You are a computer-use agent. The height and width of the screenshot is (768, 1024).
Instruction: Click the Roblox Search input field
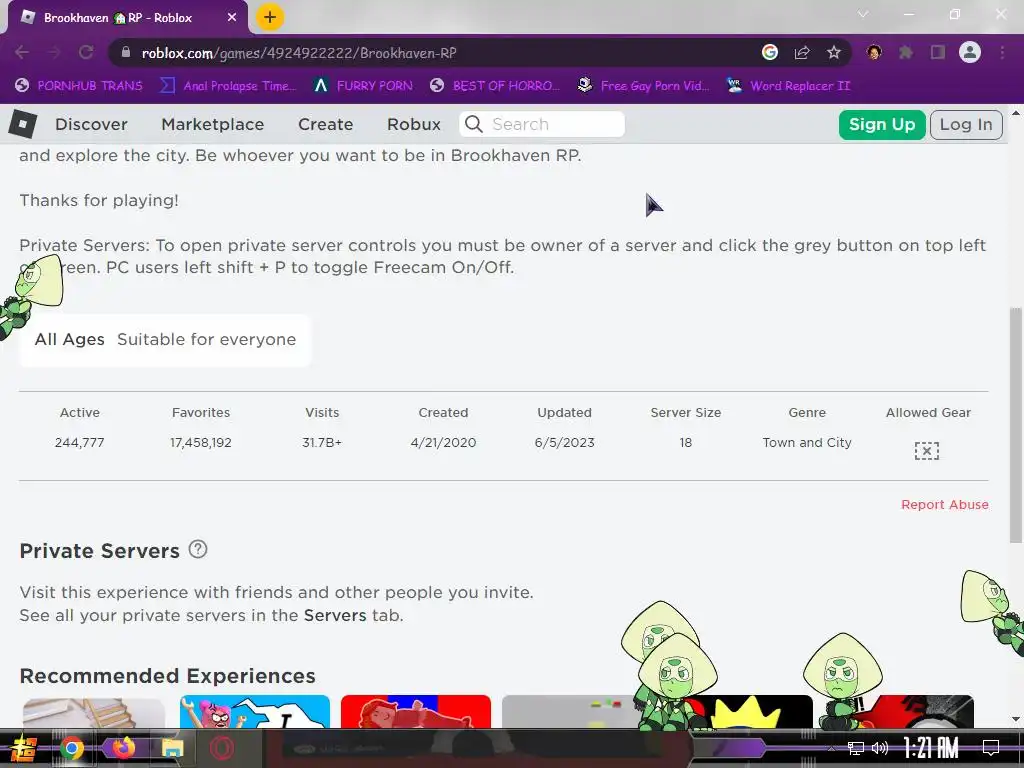pyautogui.click(x=542, y=124)
